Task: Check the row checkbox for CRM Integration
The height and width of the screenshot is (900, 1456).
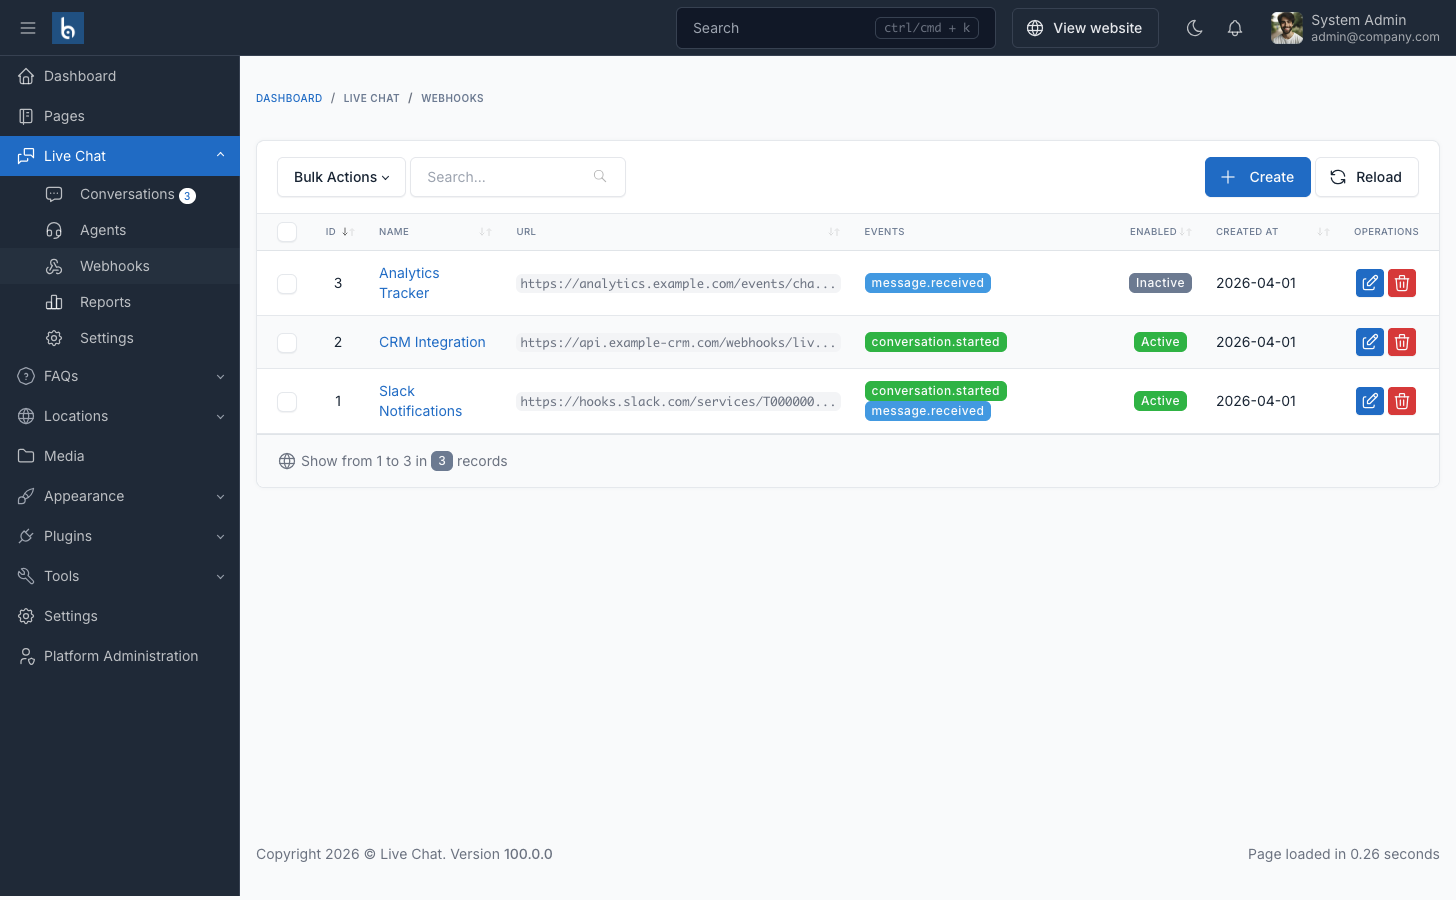Action: [287, 342]
